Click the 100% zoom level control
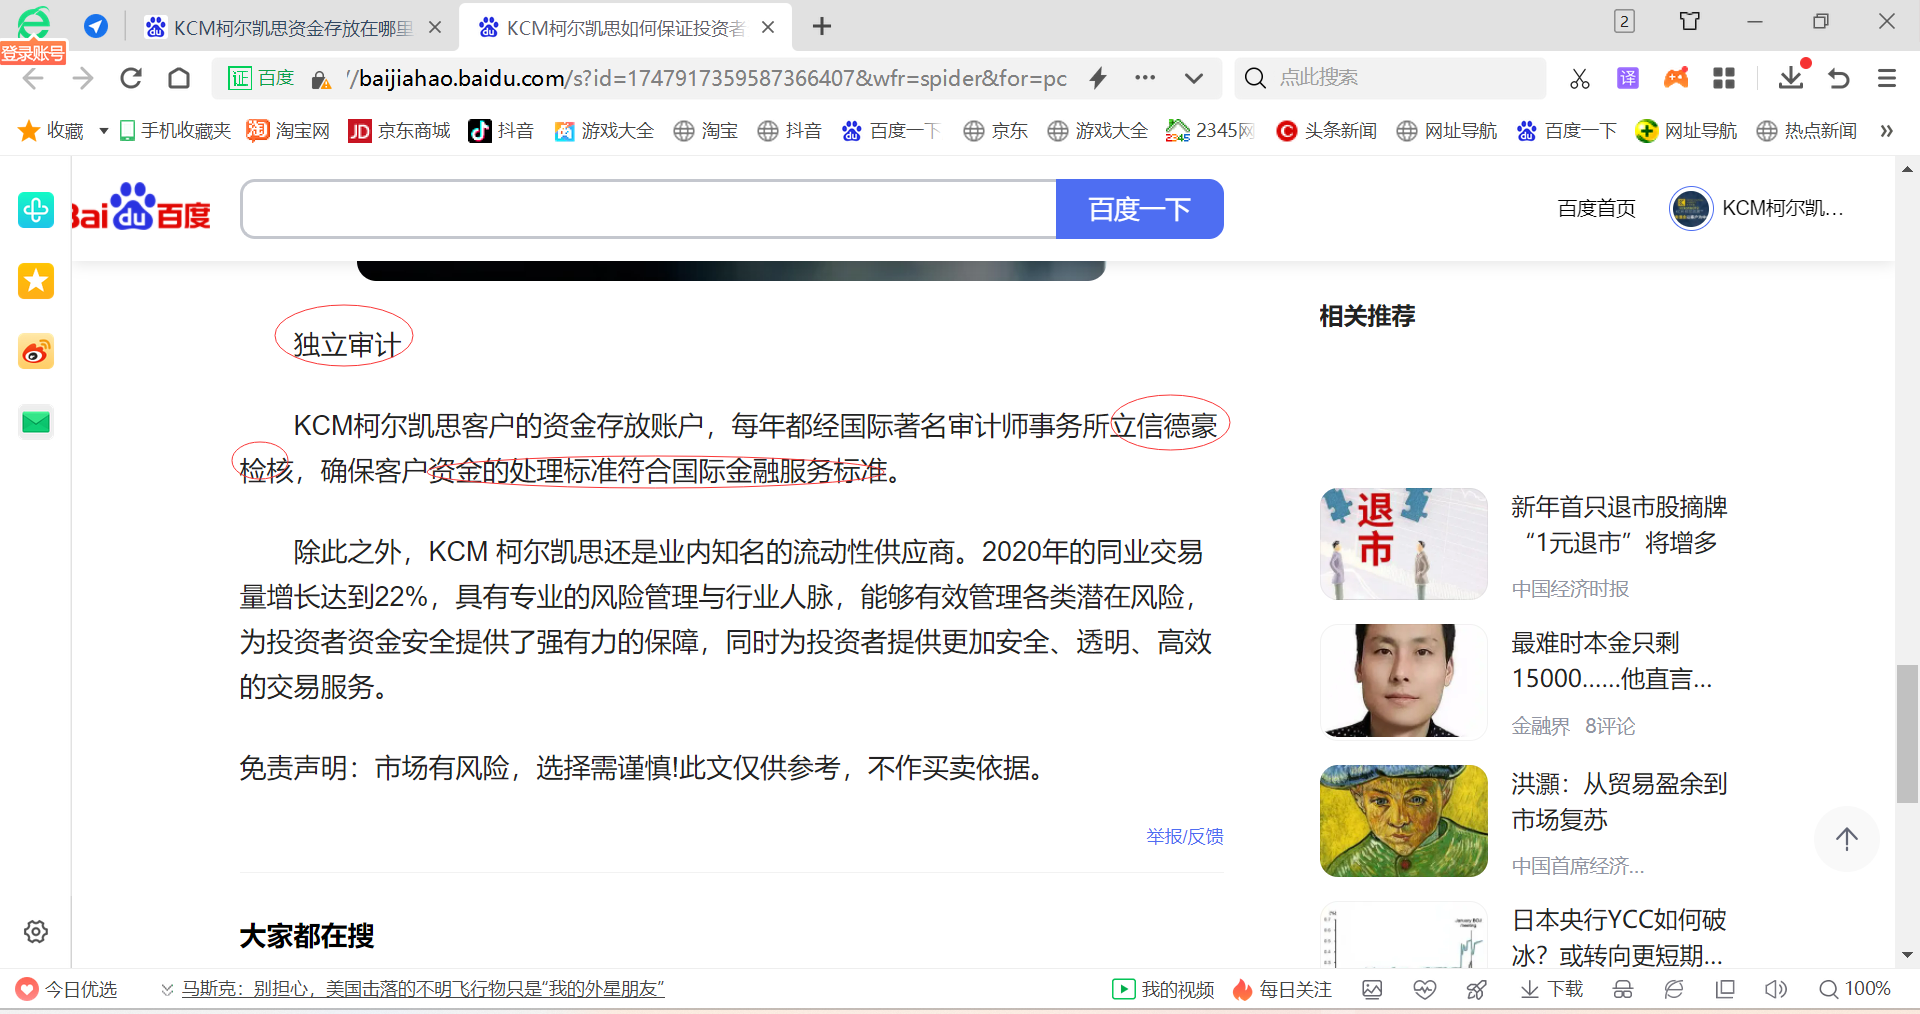Screen dimensions: 1920x1014 [1855, 989]
